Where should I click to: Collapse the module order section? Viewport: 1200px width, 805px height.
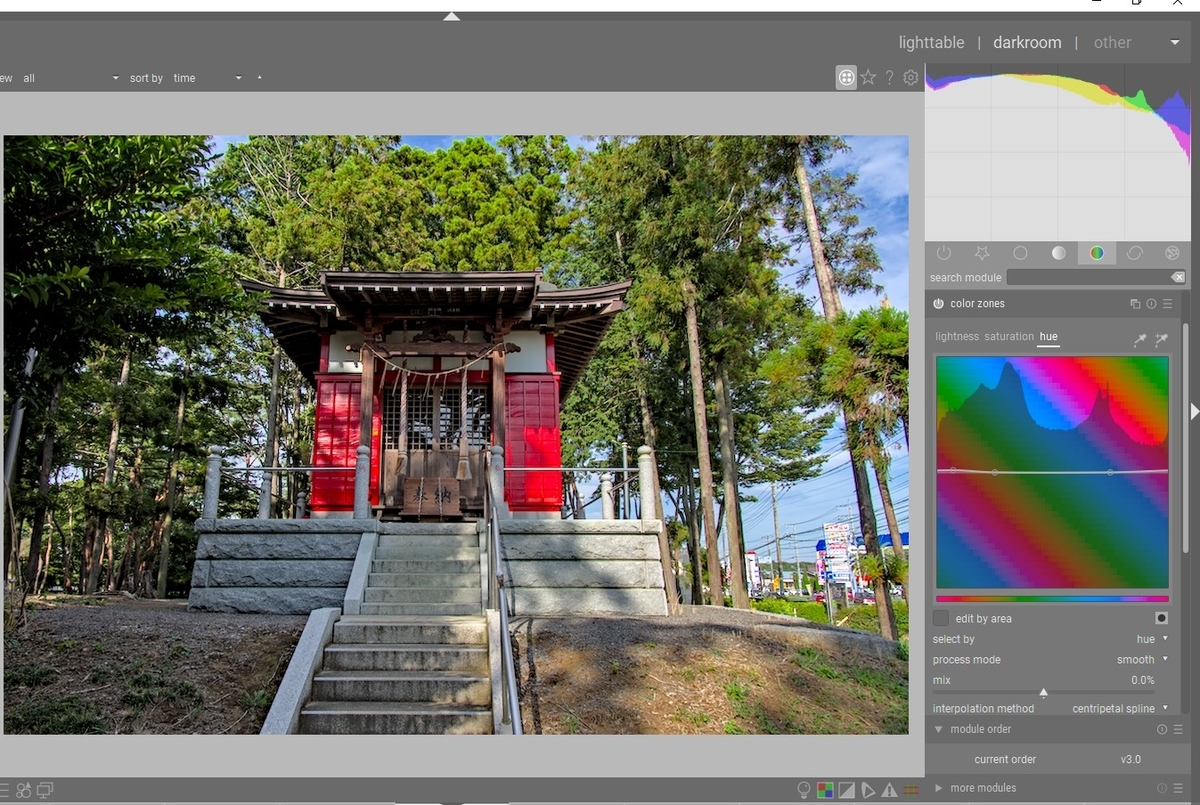point(938,730)
